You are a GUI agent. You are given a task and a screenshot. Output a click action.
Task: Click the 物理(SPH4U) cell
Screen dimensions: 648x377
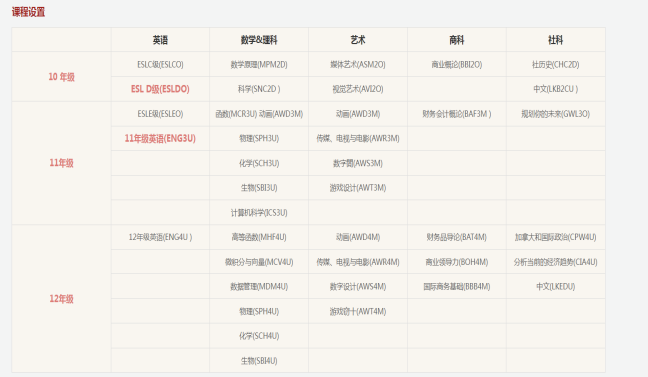pos(259,311)
